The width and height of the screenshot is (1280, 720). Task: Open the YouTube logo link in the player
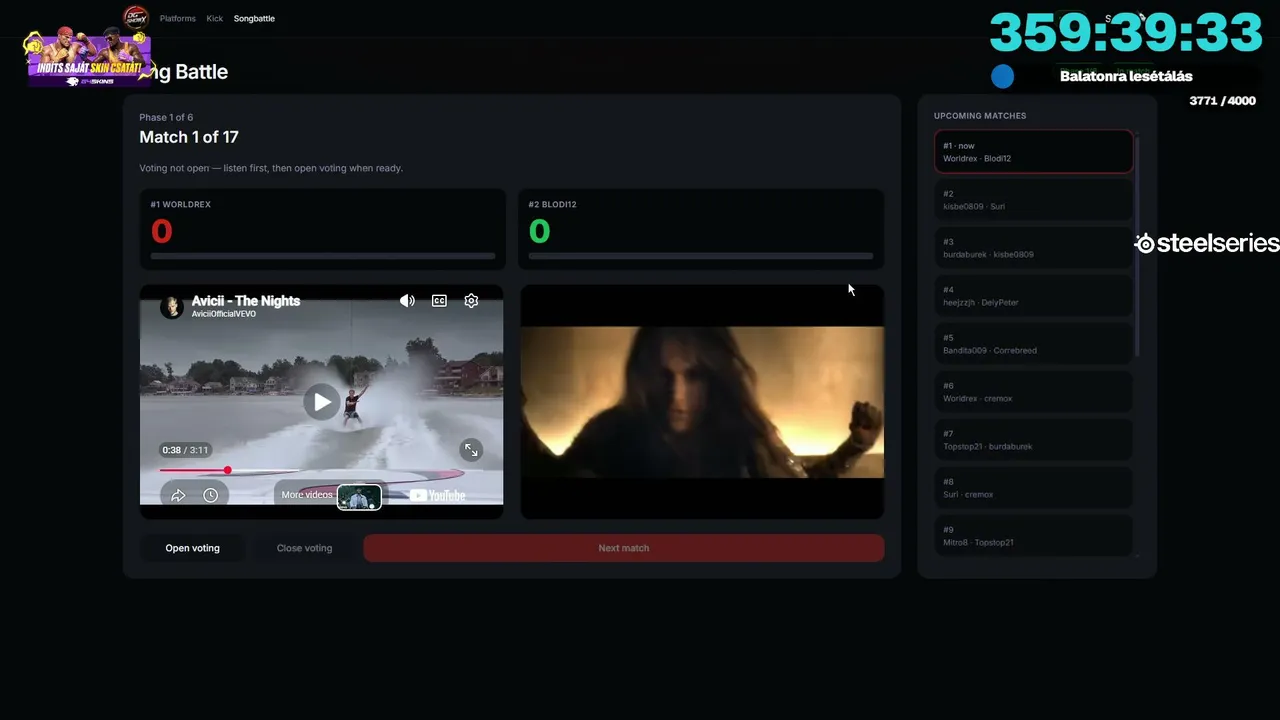(437, 495)
